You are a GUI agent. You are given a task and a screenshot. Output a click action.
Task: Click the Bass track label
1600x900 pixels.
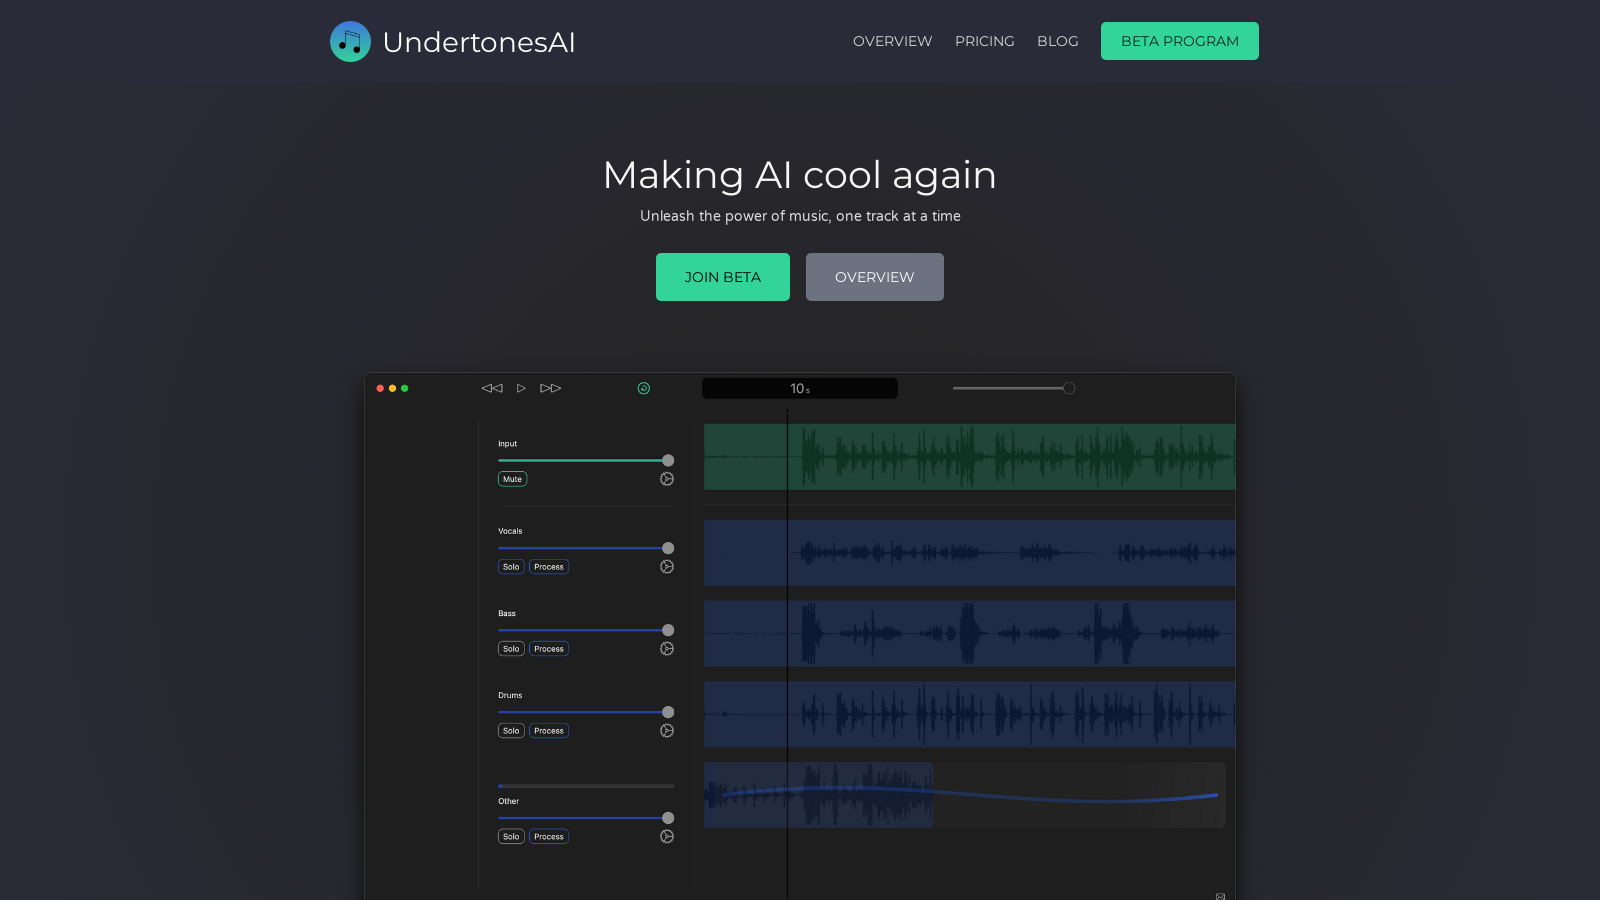pos(507,614)
